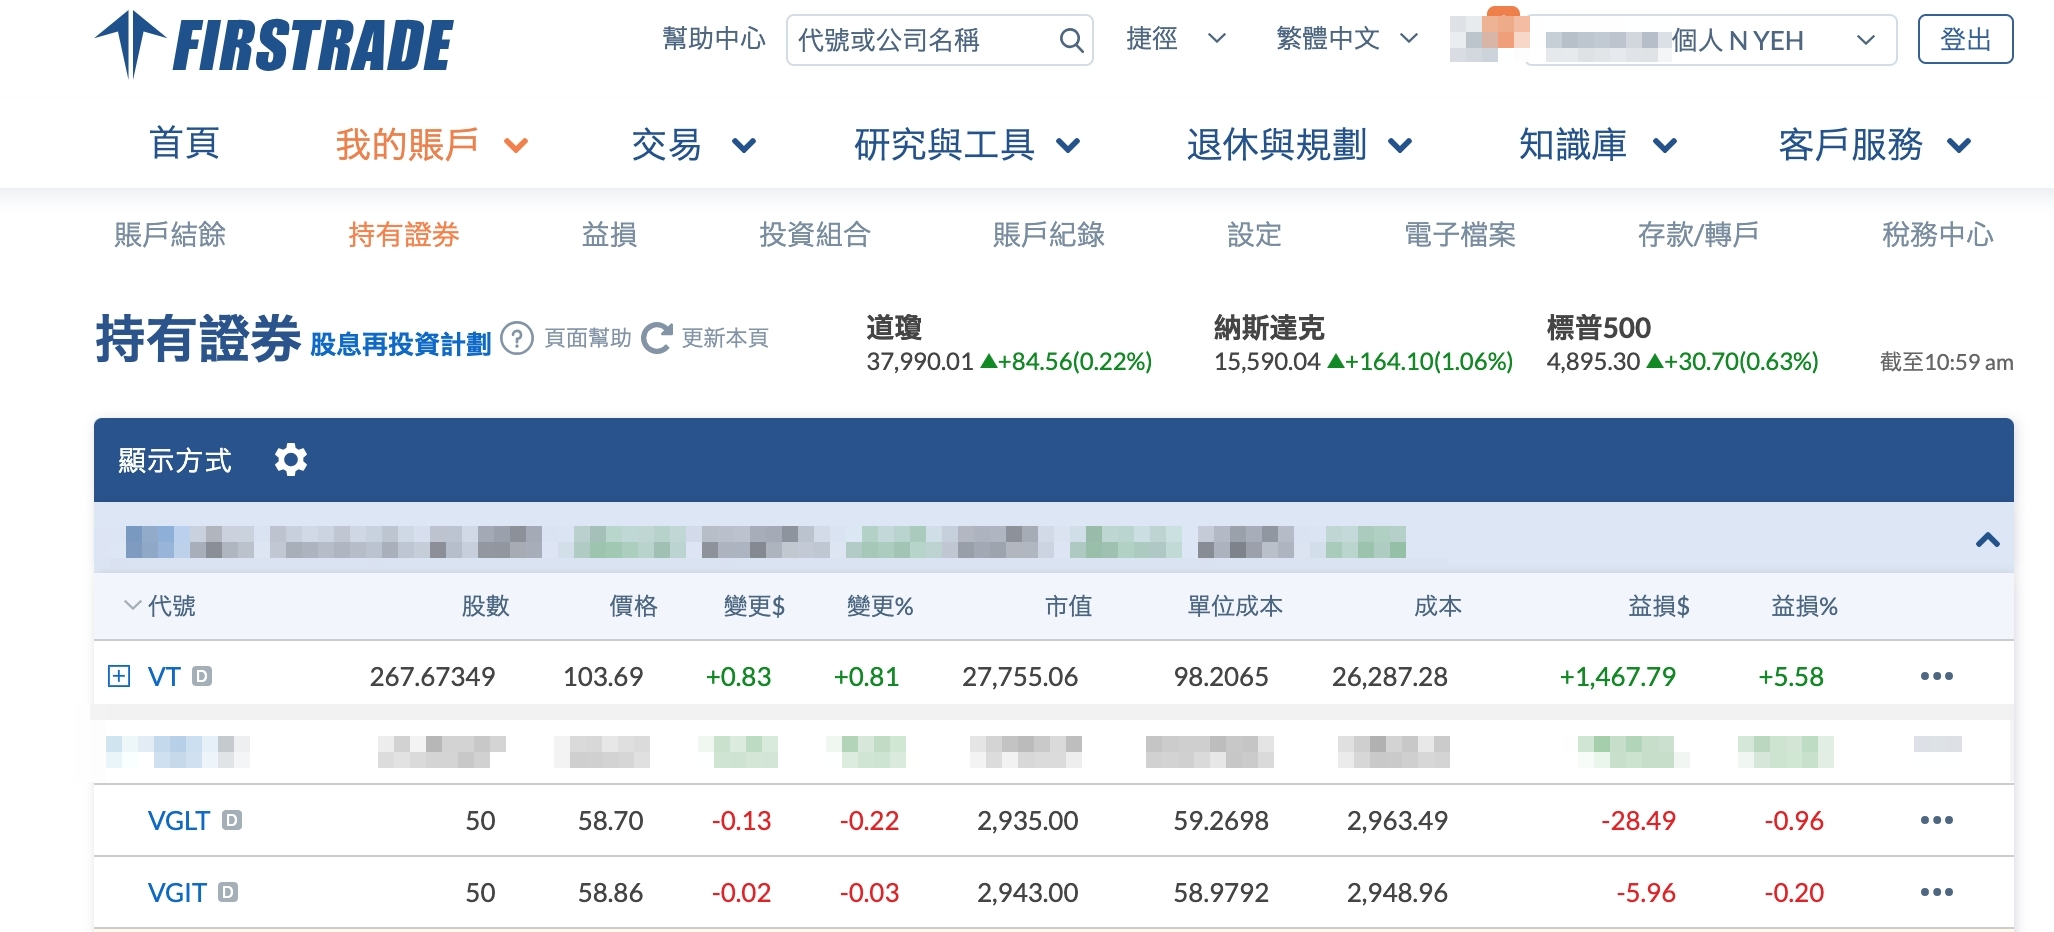The image size is (2054, 932).
Task: Click 更新本頁 refresh link
Action: pyautogui.click(x=725, y=338)
